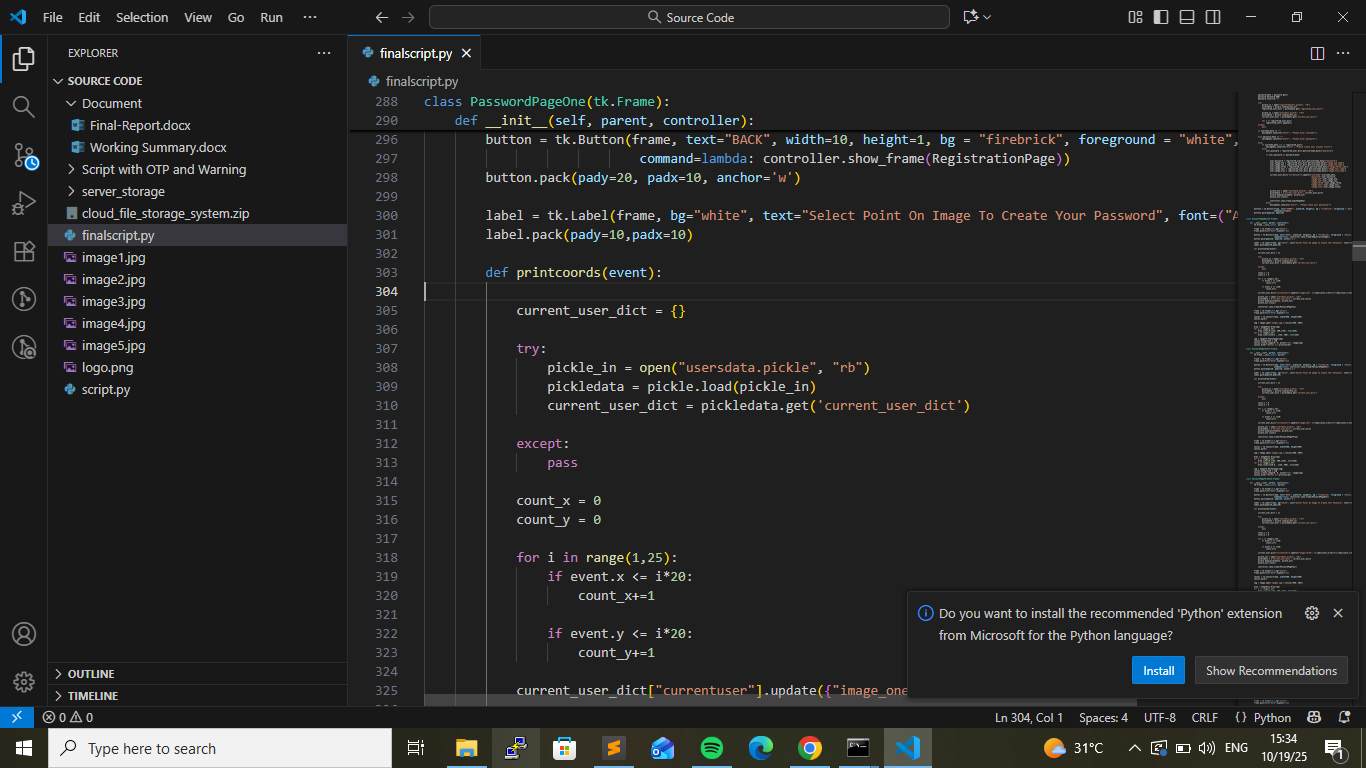Click Install for the Python extension

1158,670
